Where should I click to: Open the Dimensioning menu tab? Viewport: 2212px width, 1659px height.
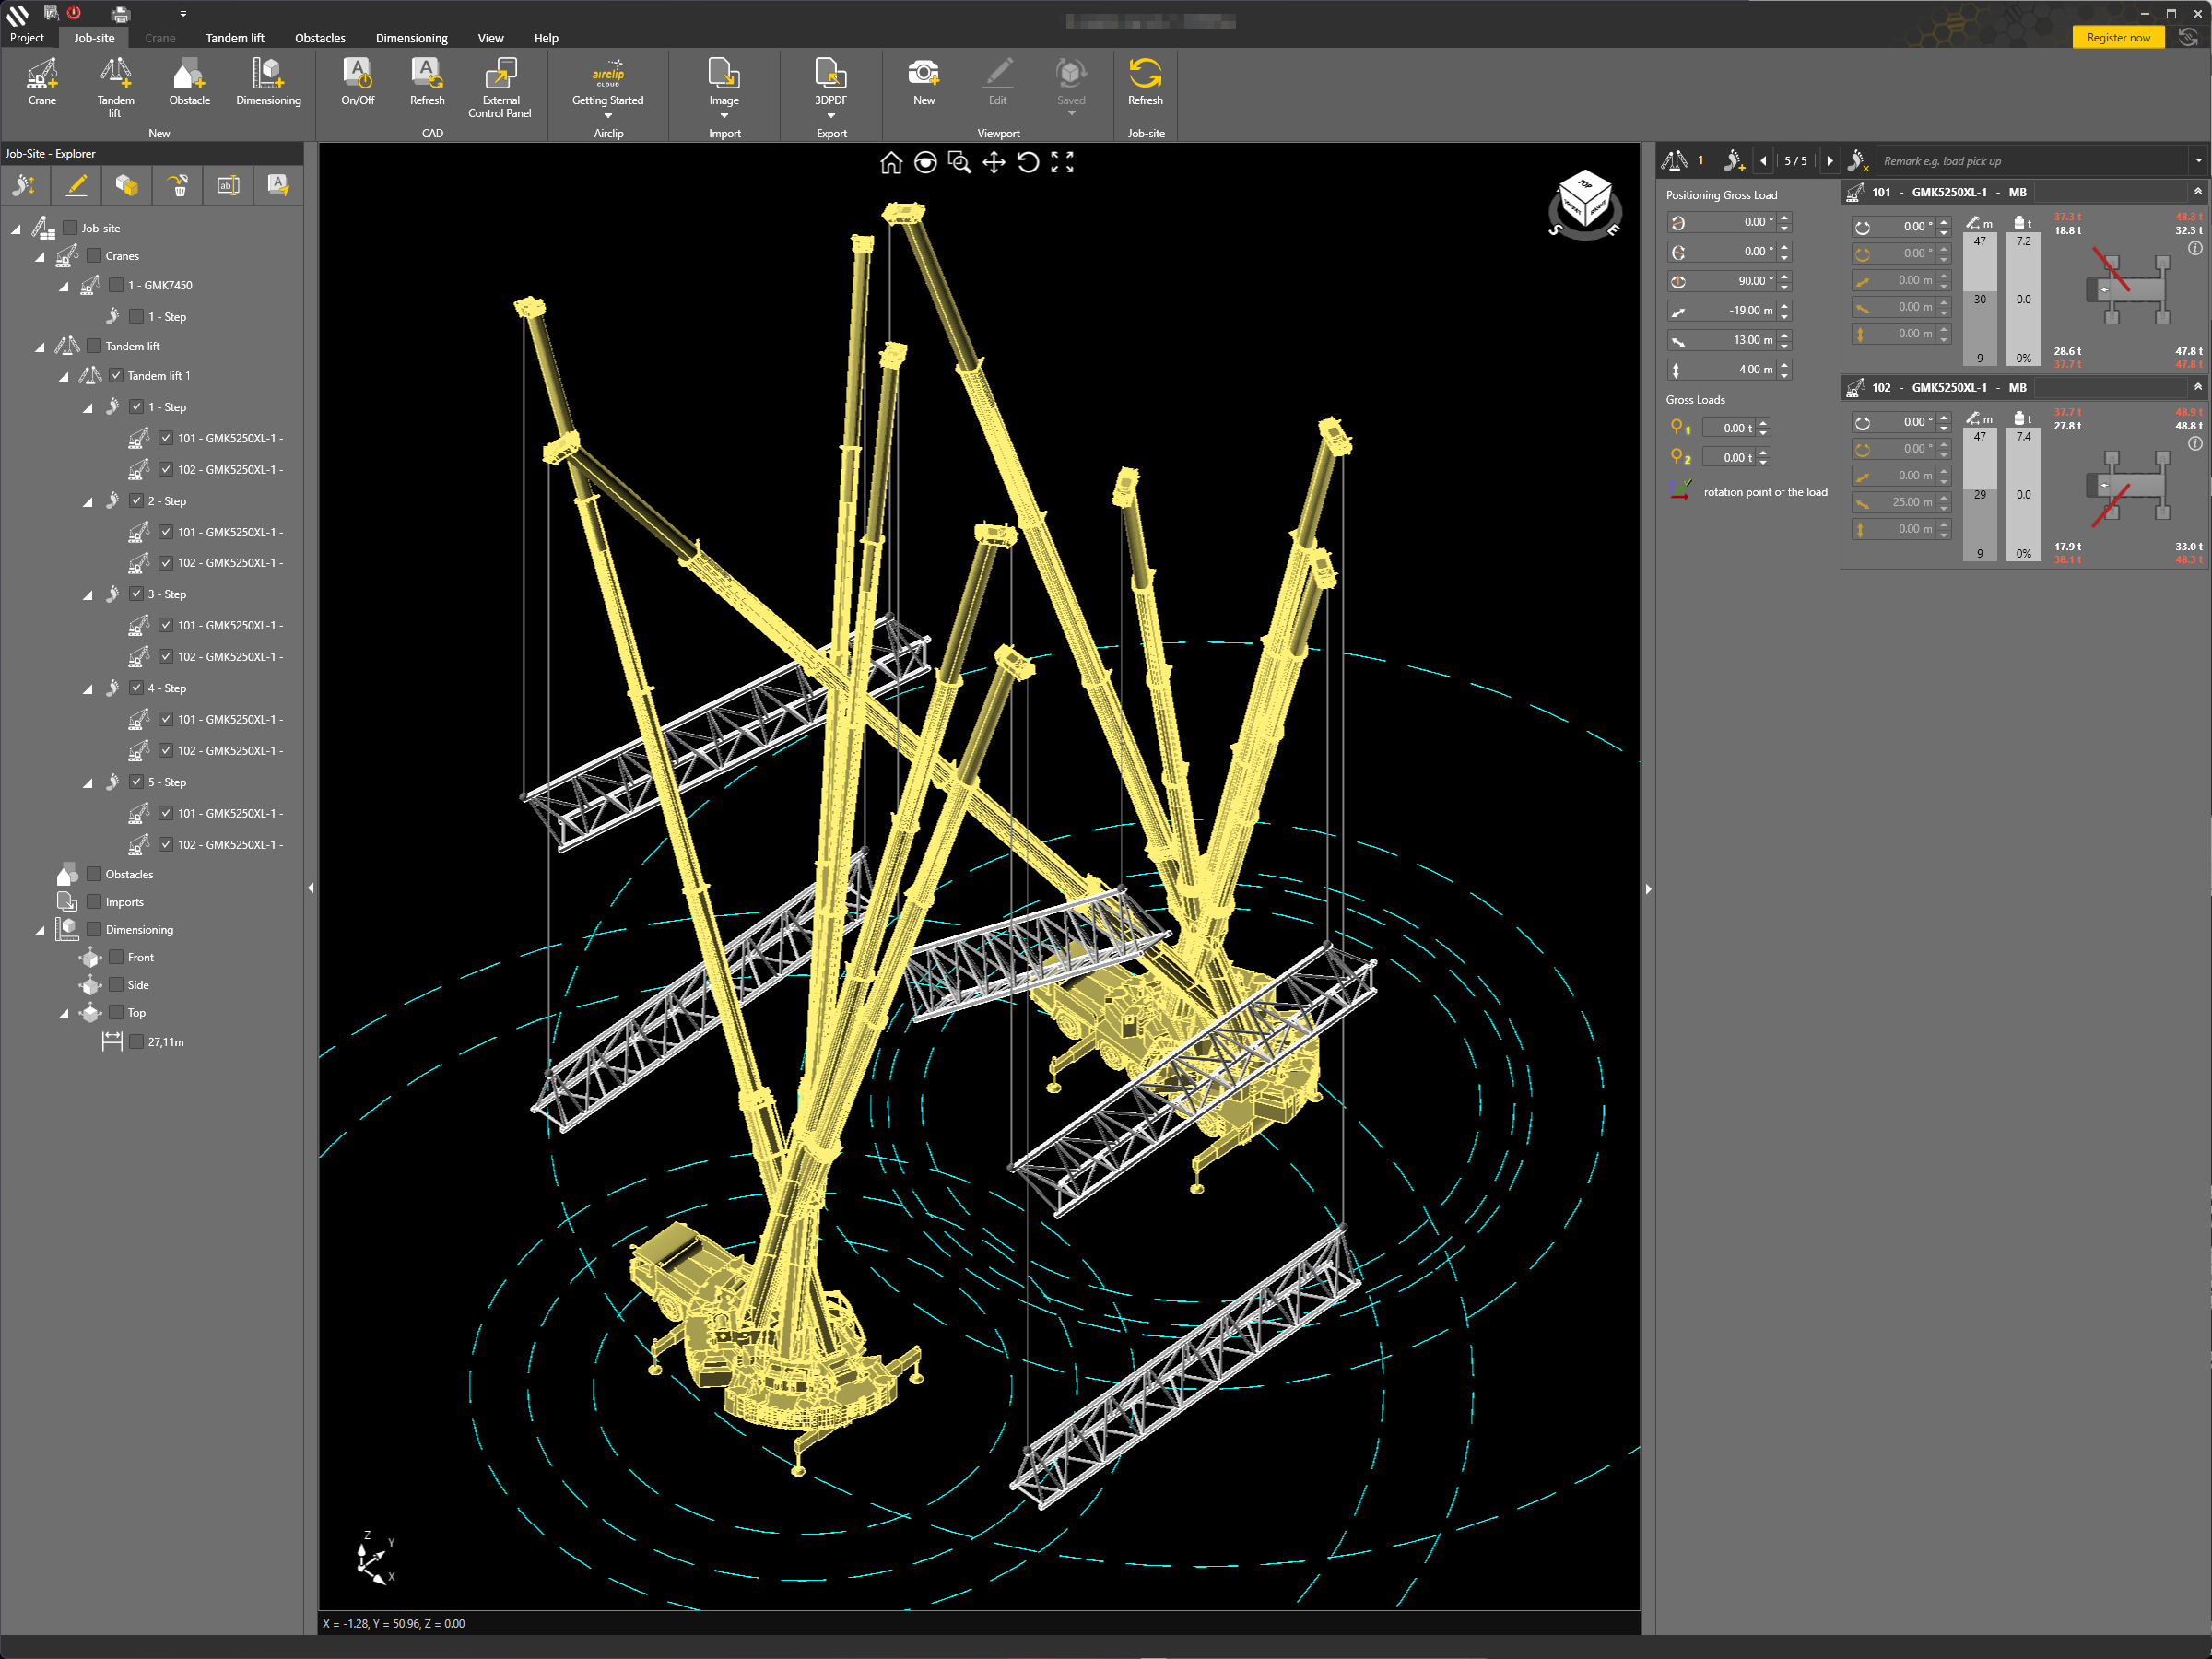411,38
